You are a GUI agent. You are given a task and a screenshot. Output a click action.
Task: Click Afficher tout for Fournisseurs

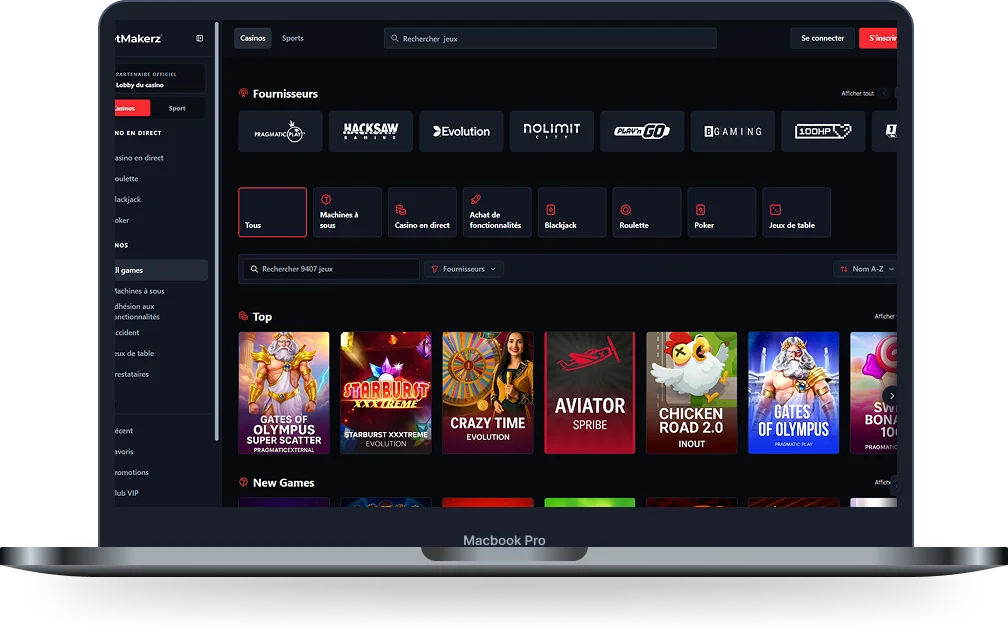point(858,93)
